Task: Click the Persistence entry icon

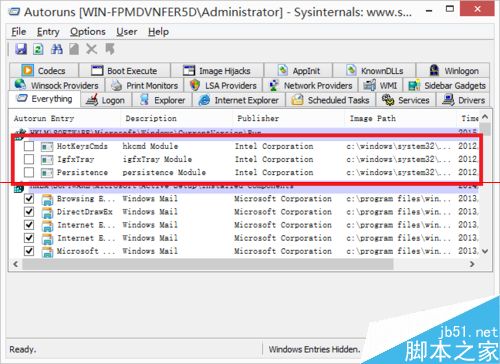Action: pos(47,173)
